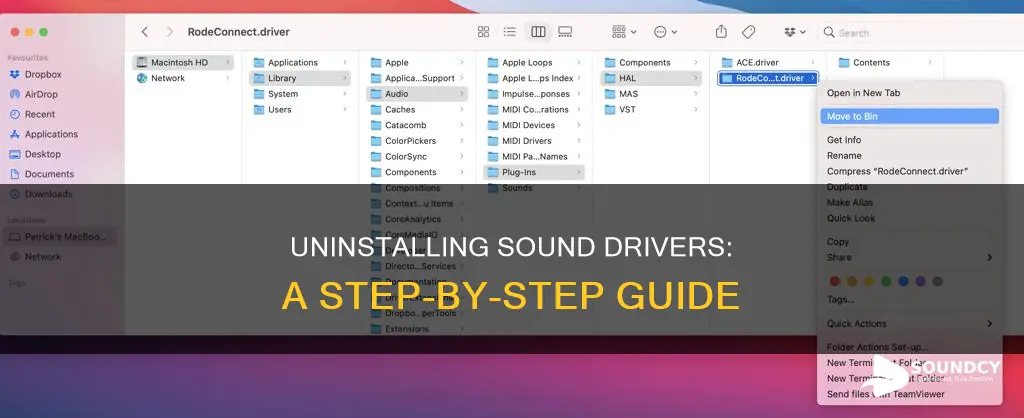Select the ColorPickers folder
This screenshot has width=1024, height=418.
(x=417, y=140)
